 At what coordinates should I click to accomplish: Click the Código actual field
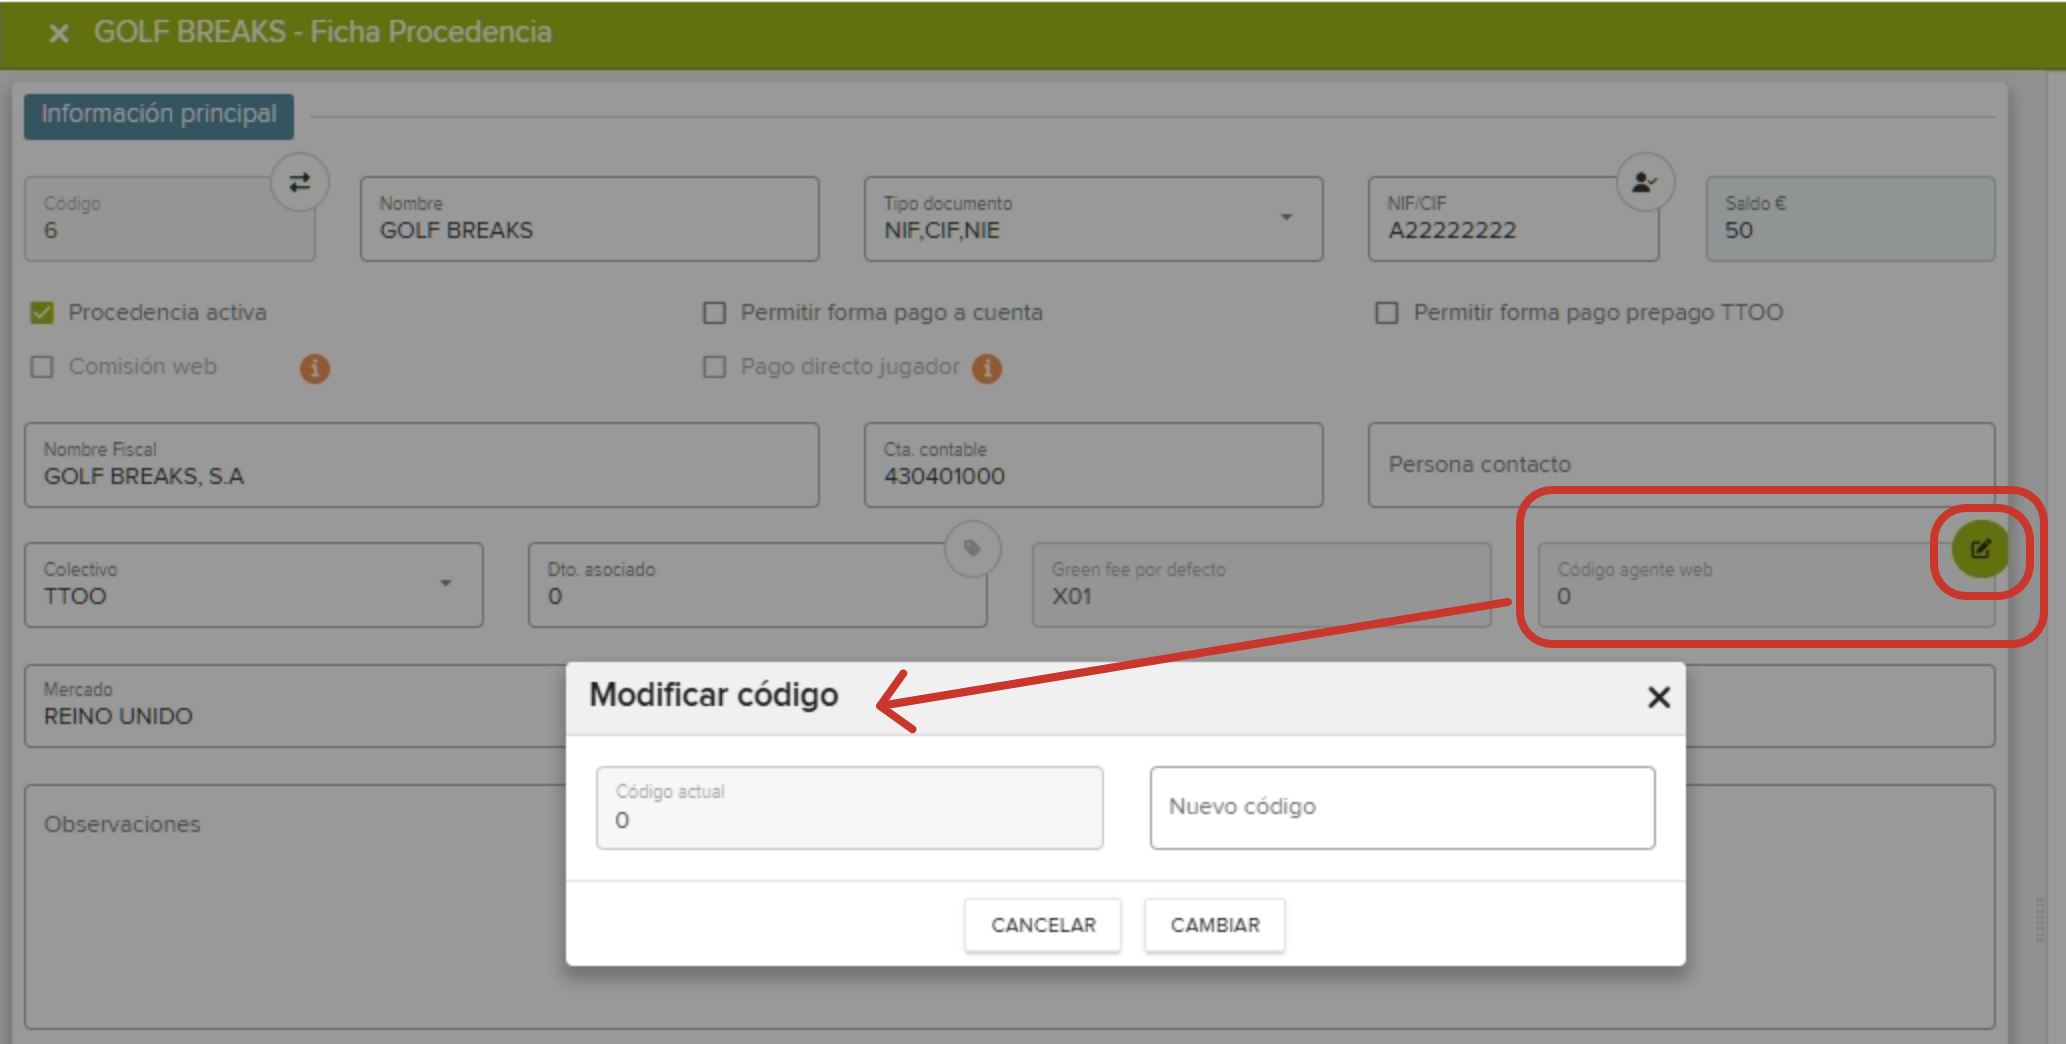tap(850, 808)
